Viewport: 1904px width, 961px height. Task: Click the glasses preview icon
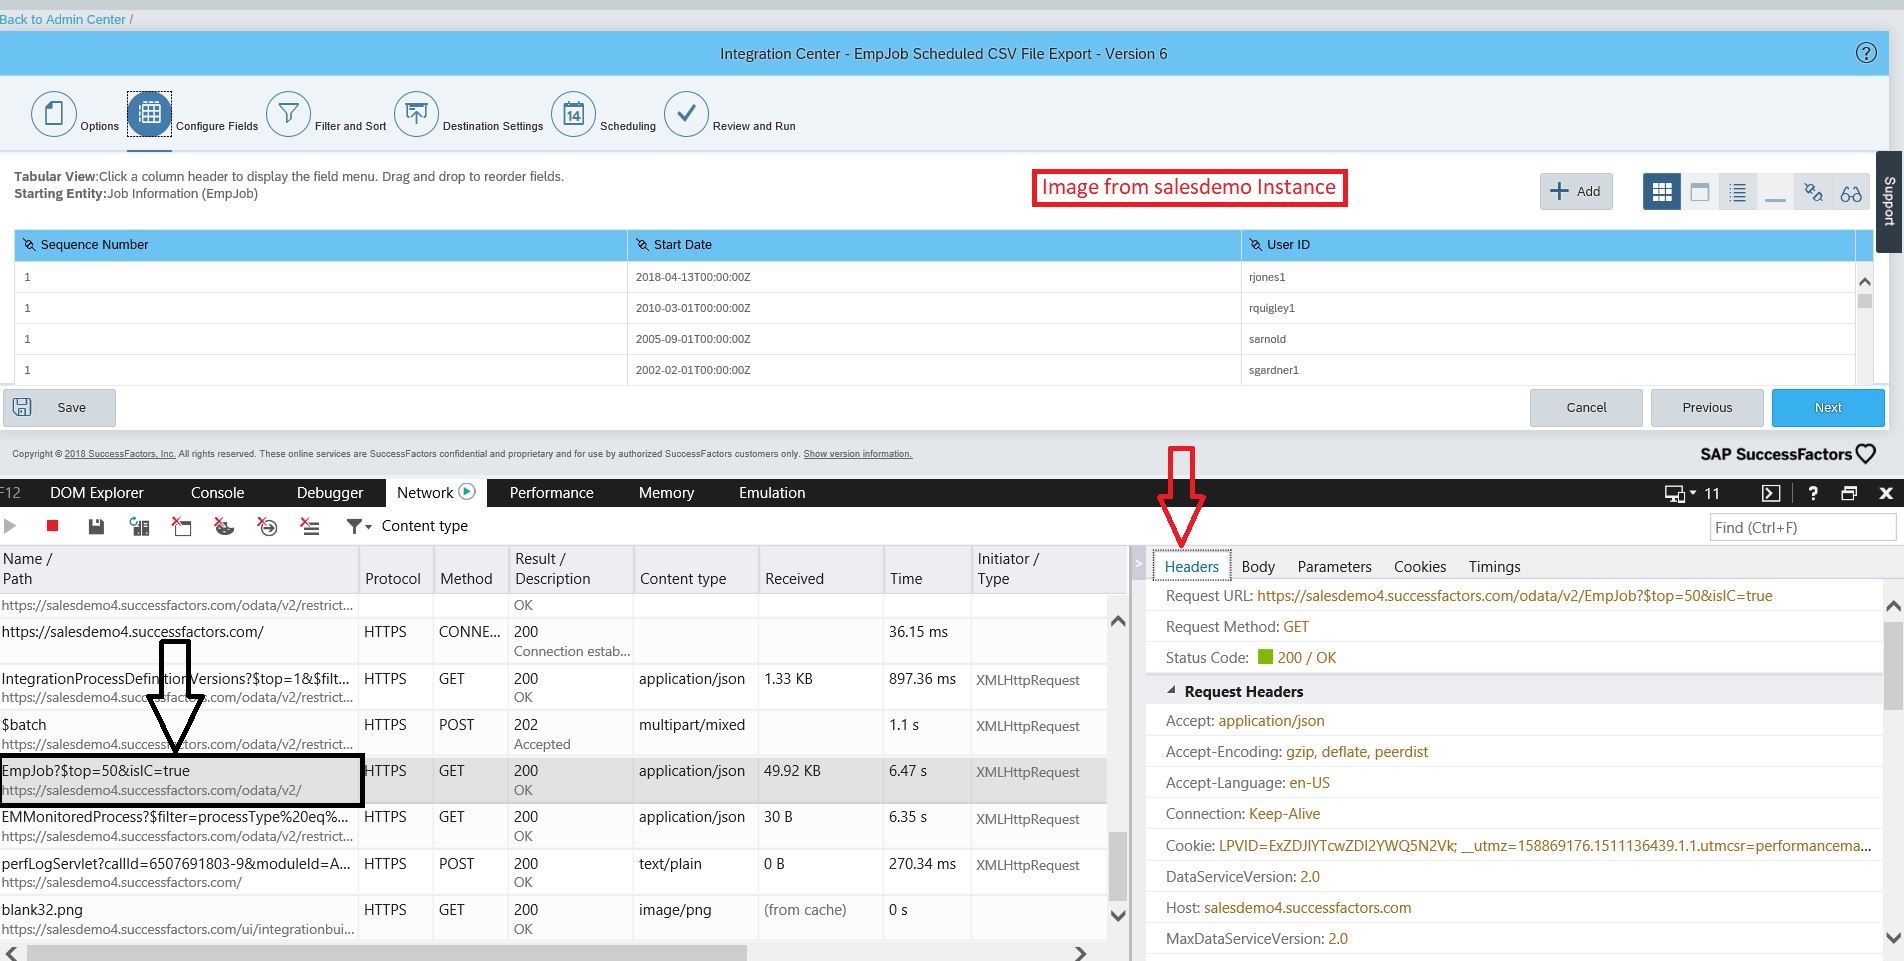pyautogui.click(x=1851, y=192)
